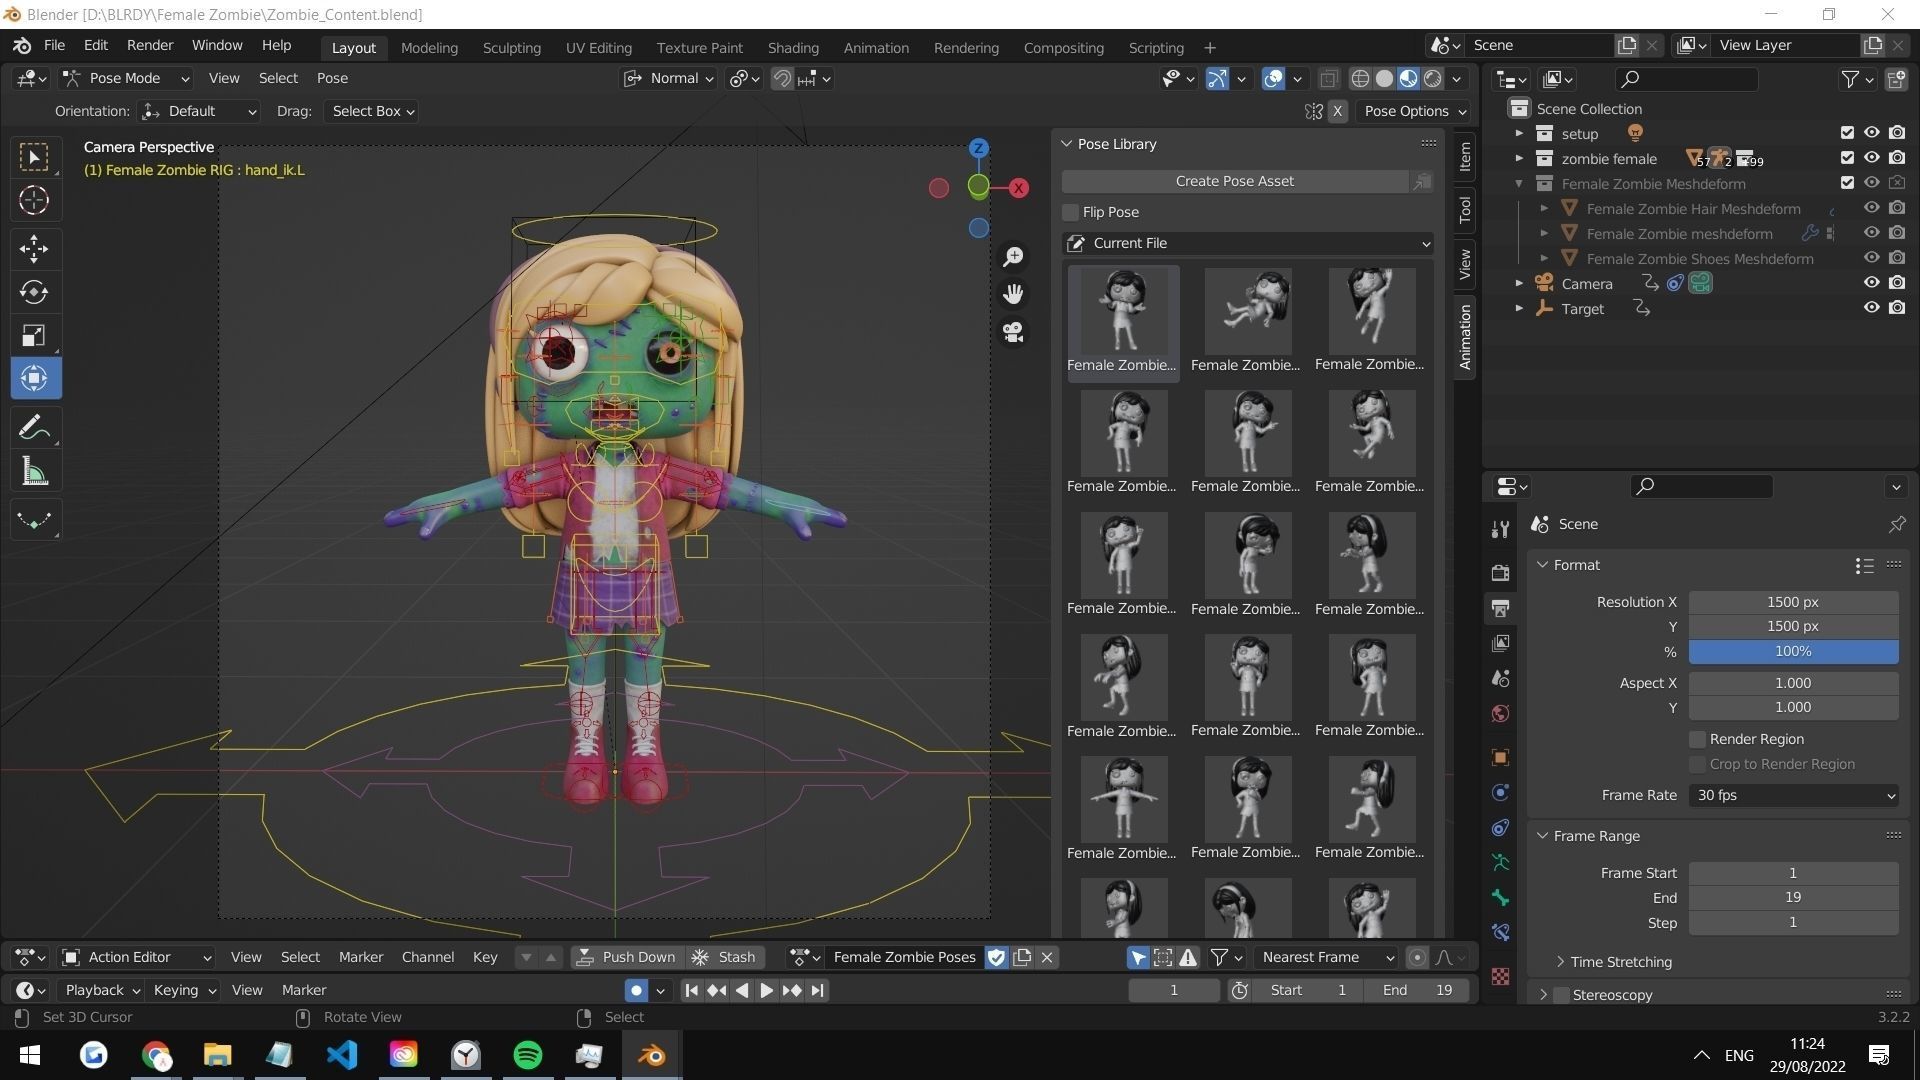
Task: Select the Scale tool
Action: [34, 335]
